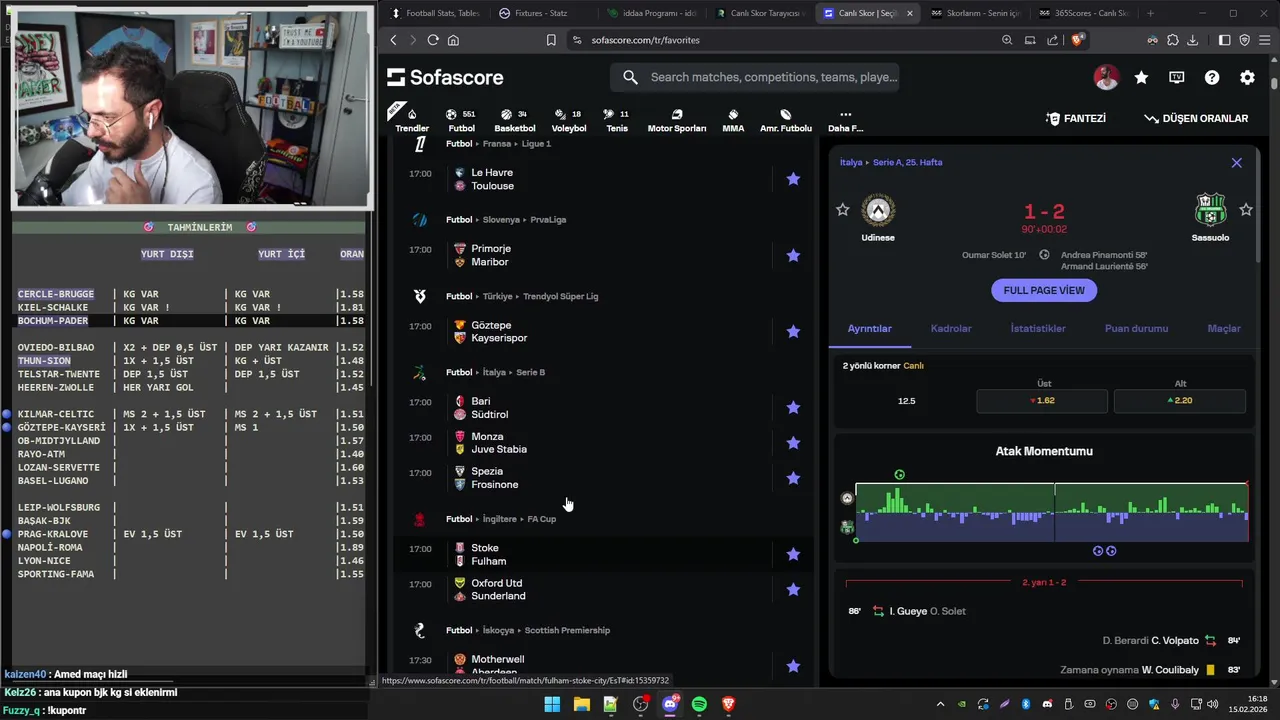The width and height of the screenshot is (1280, 720).
Task: Close the Udinese-Sassuolo match panel
Action: click(1237, 162)
